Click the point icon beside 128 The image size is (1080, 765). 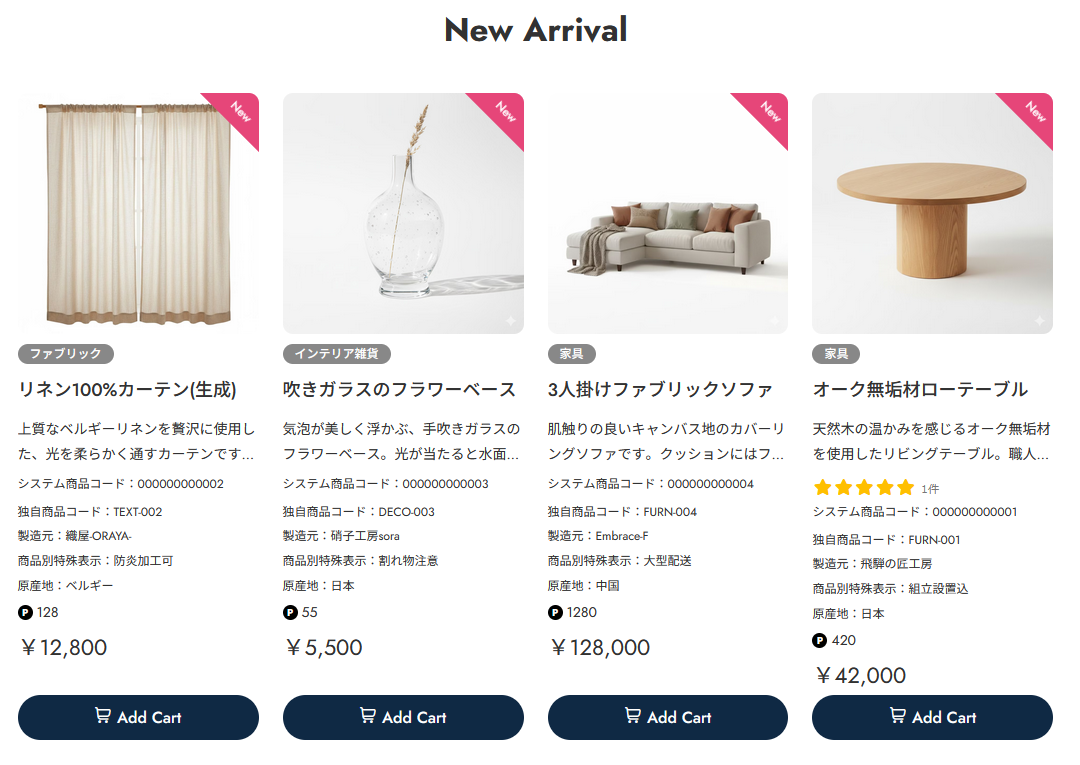[25, 612]
